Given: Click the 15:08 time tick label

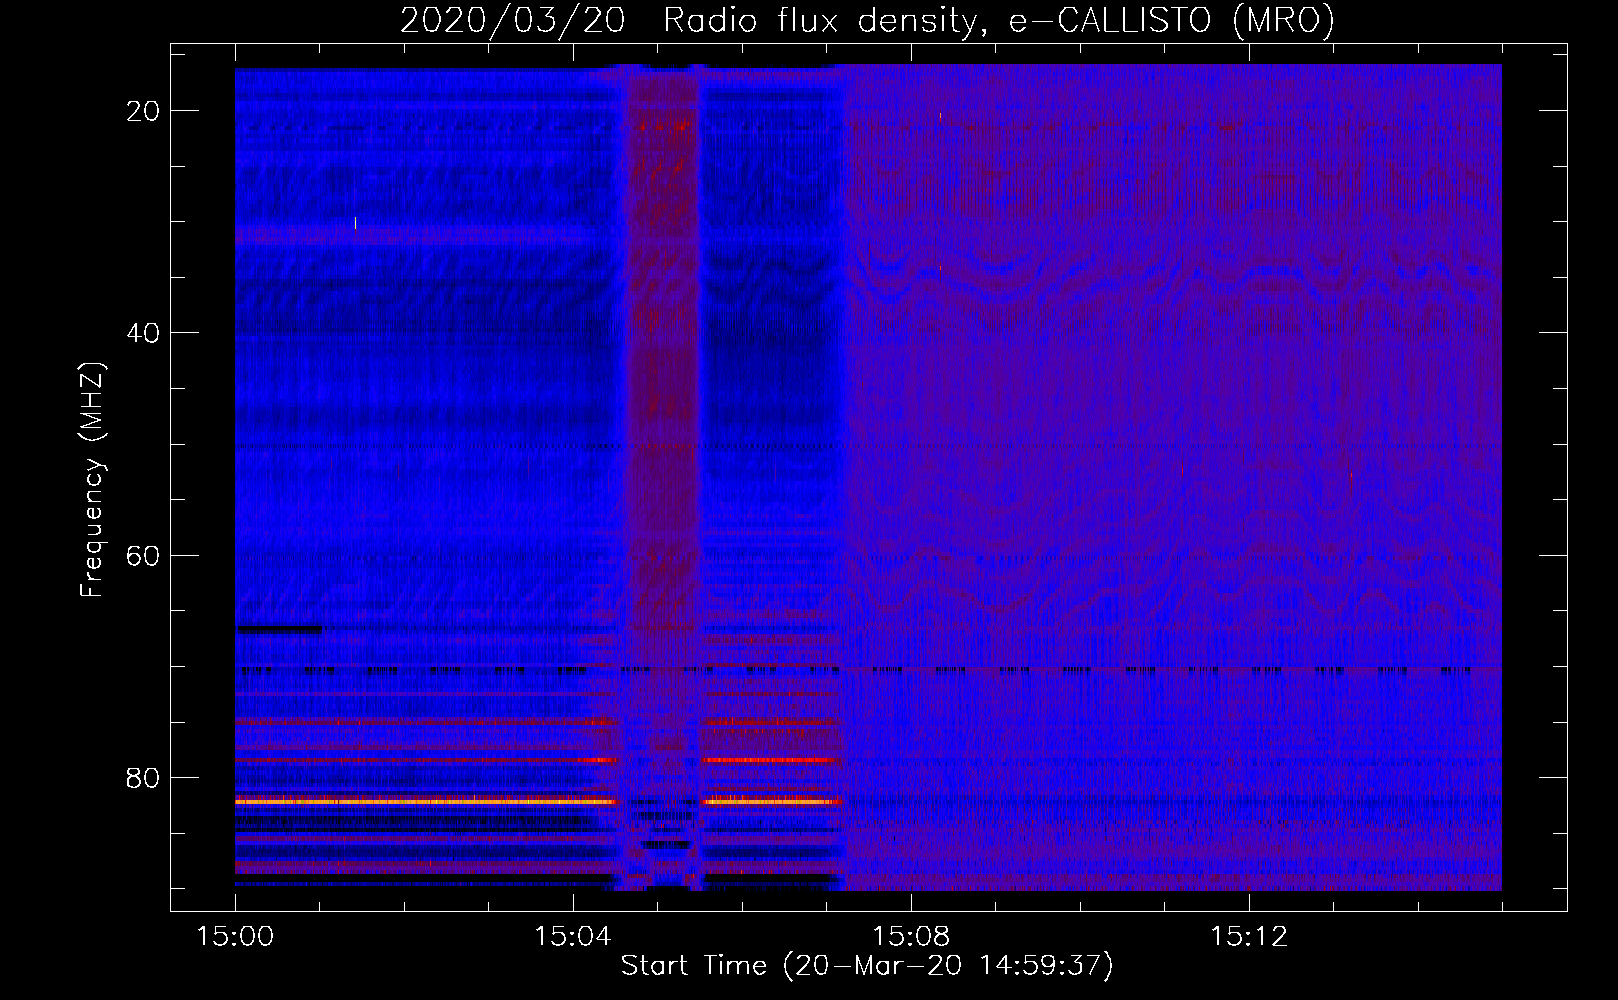Looking at the screenshot, I should click(910, 937).
